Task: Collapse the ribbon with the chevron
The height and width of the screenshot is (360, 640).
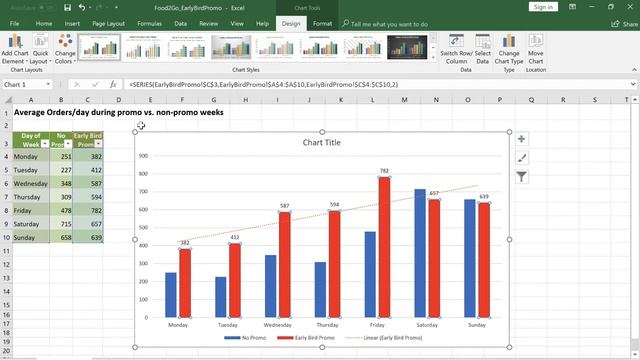Action: (x=634, y=70)
